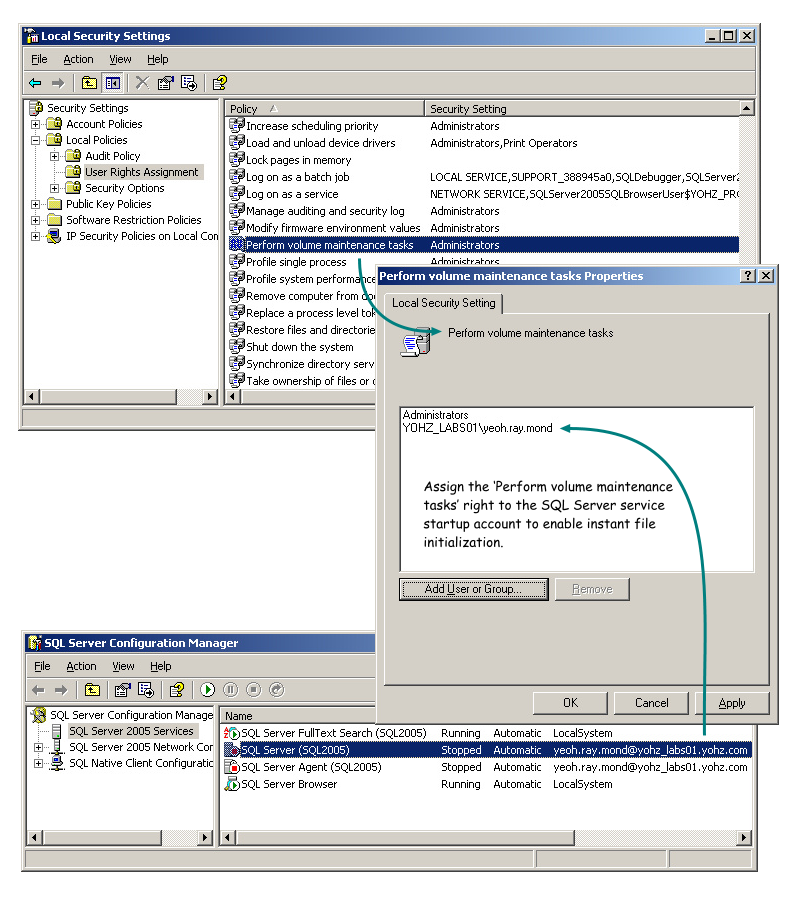Select Security Options in the tree
This screenshot has width=787, height=899.
(124, 188)
